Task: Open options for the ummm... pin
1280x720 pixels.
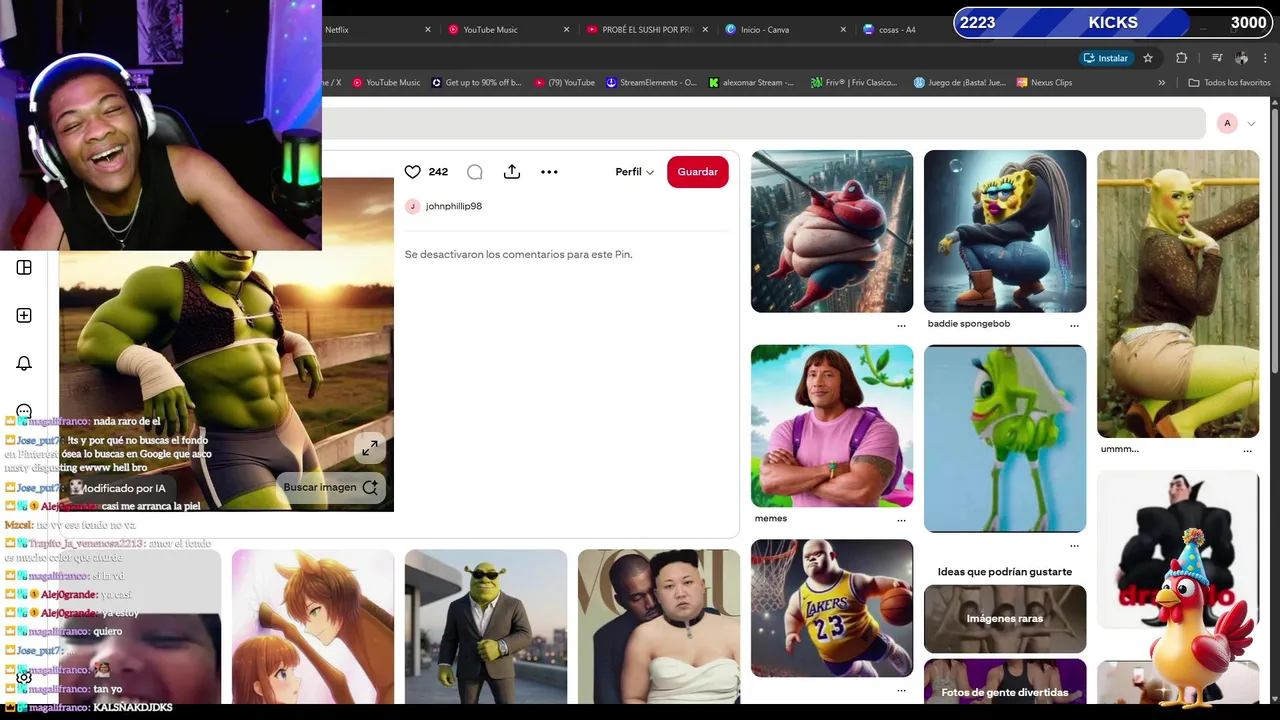Action: click(1247, 450)
